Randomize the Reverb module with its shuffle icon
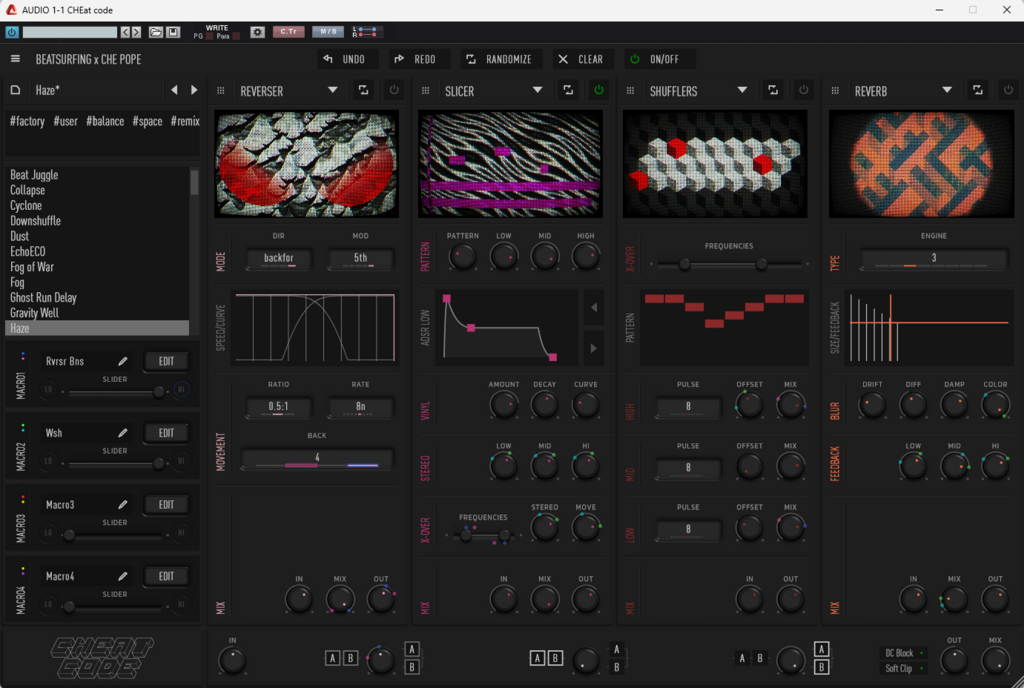Image resolution: width=1024 pixels, height=688 pixels. pyautogui.click(x=978, y=90)
